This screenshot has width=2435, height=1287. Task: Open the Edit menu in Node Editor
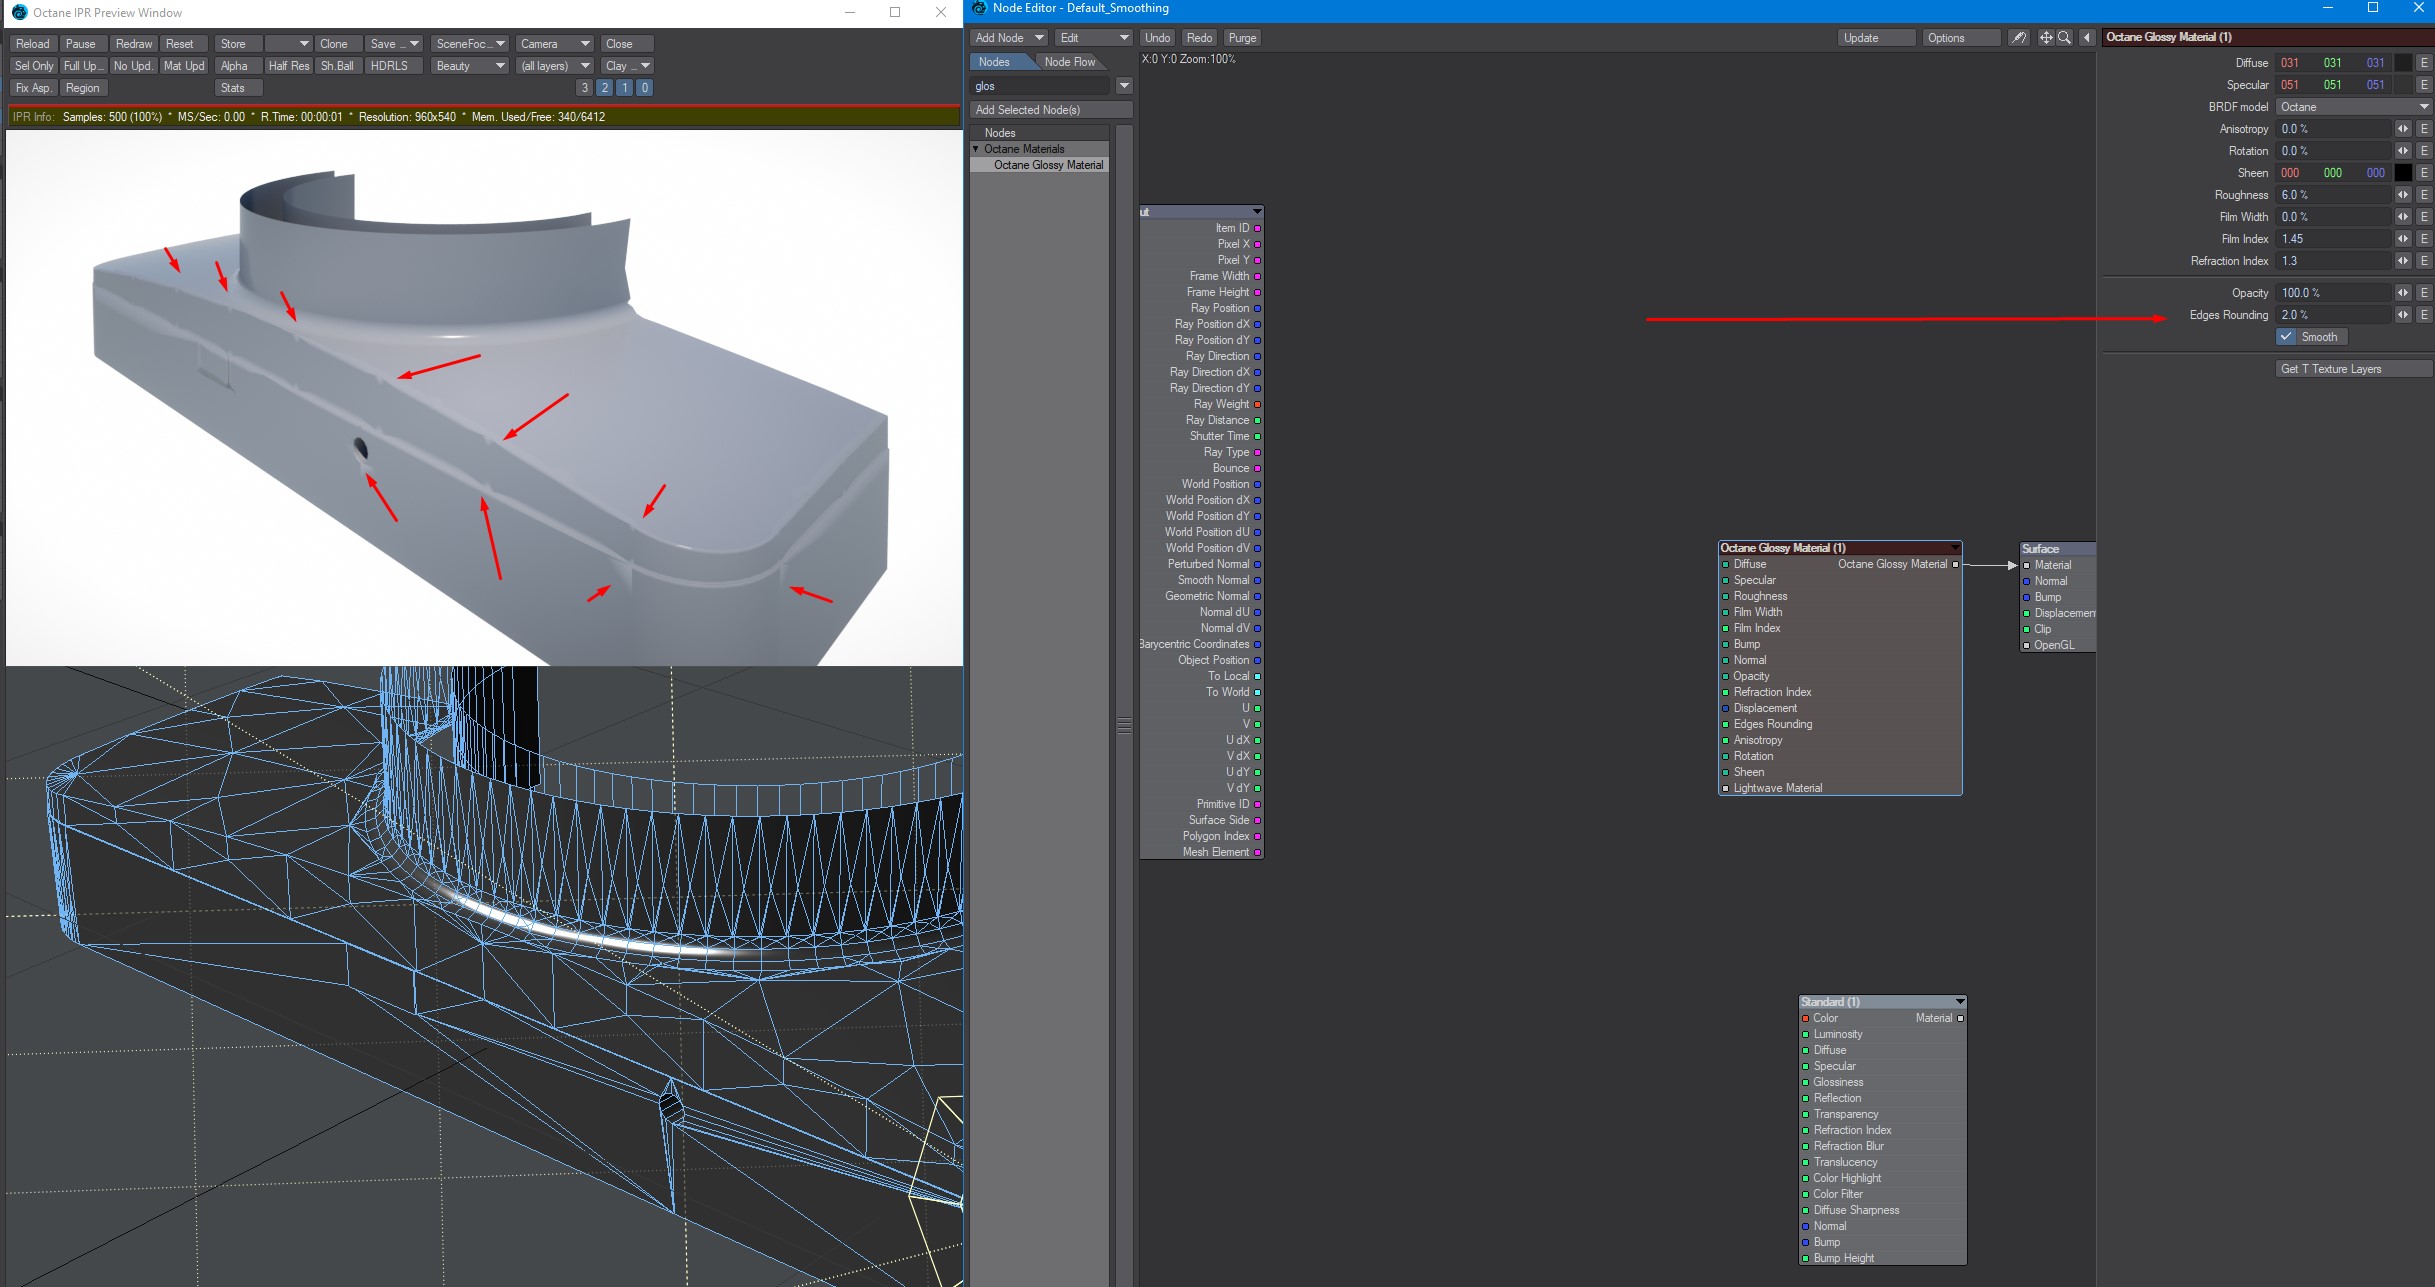[1093, 38]
